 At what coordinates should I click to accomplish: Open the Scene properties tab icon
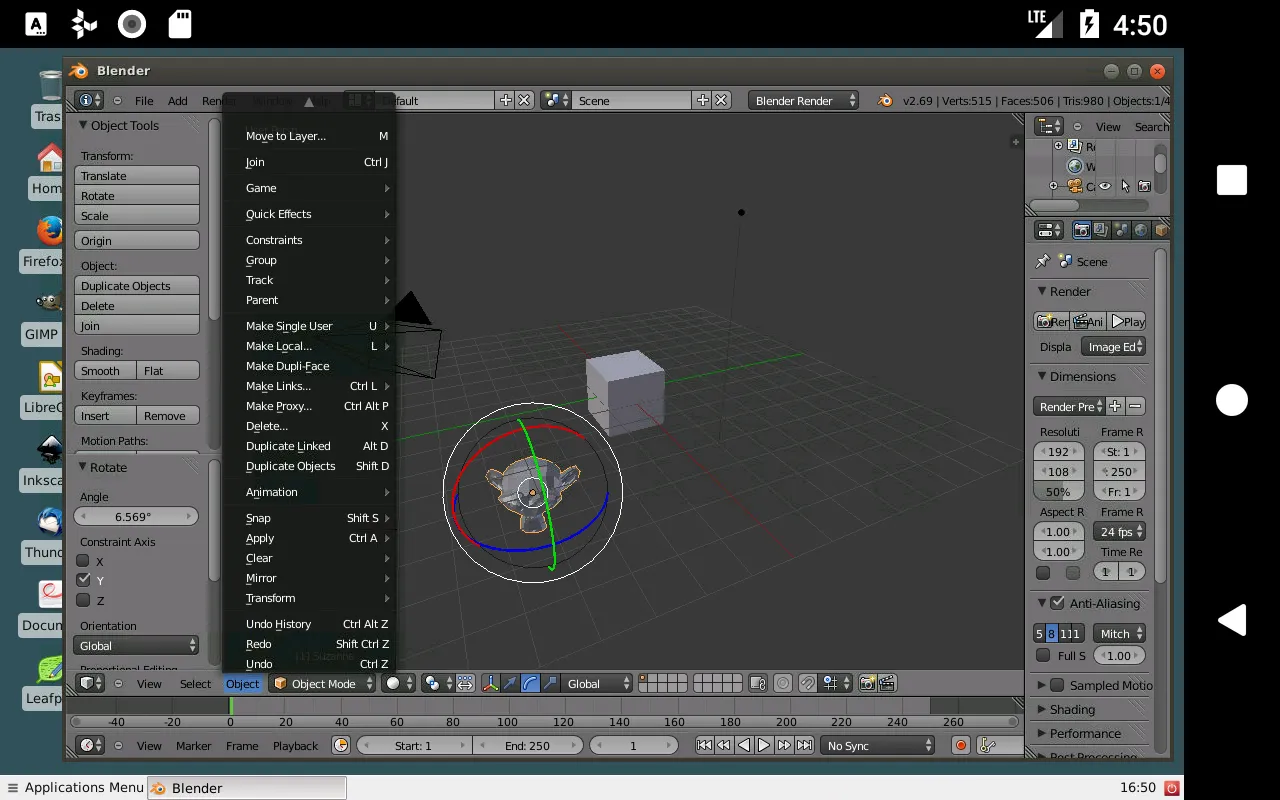point(1121,230)
